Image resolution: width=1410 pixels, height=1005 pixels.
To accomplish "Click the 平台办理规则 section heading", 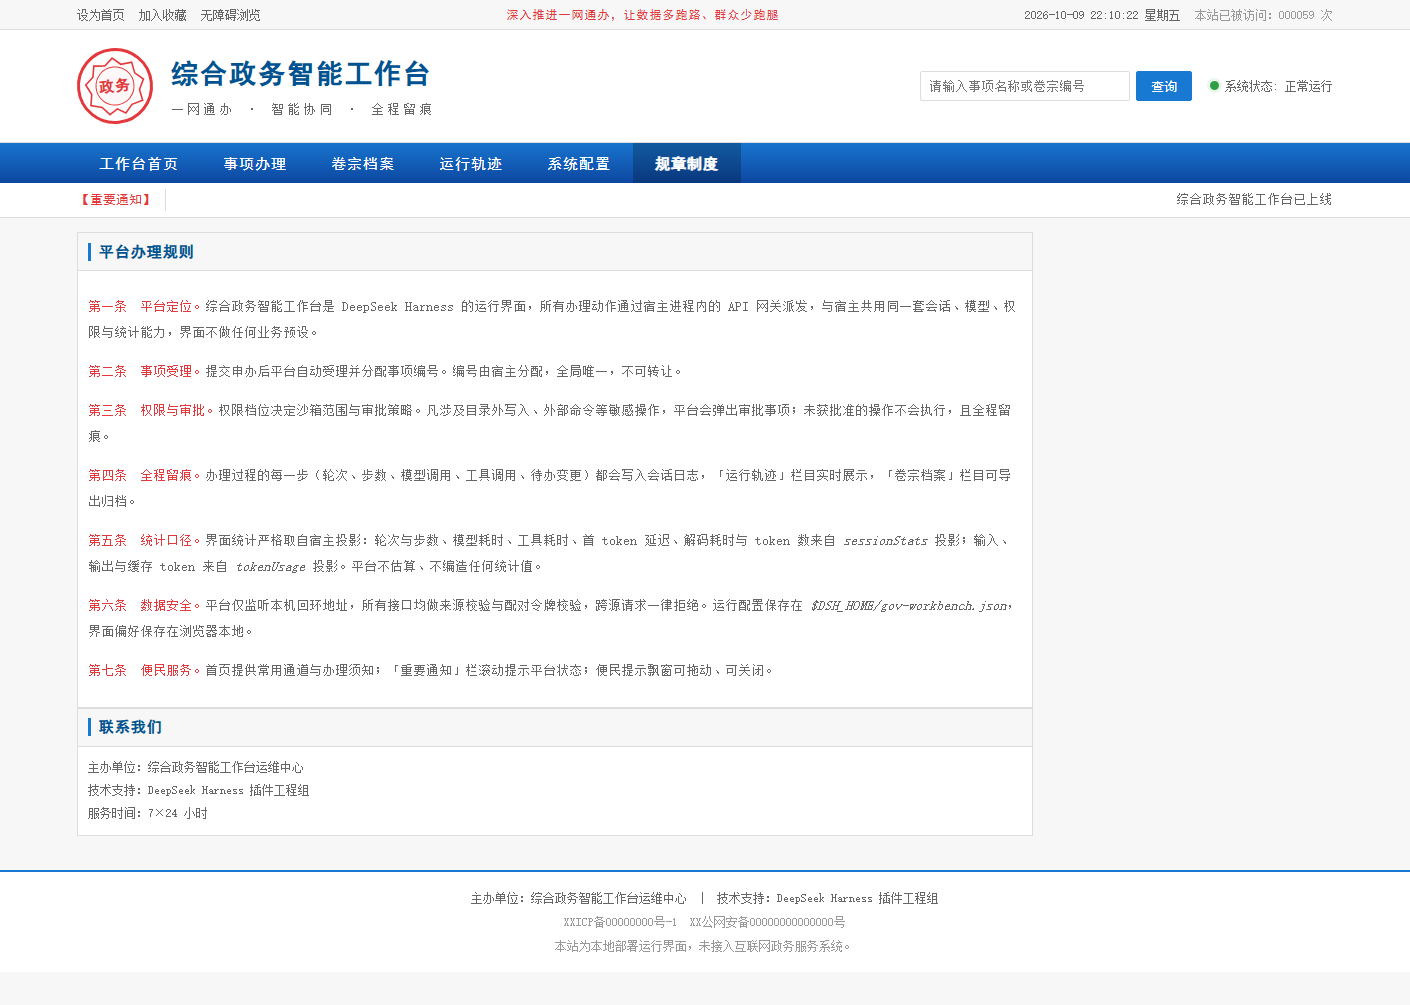I will pos(146,252).
